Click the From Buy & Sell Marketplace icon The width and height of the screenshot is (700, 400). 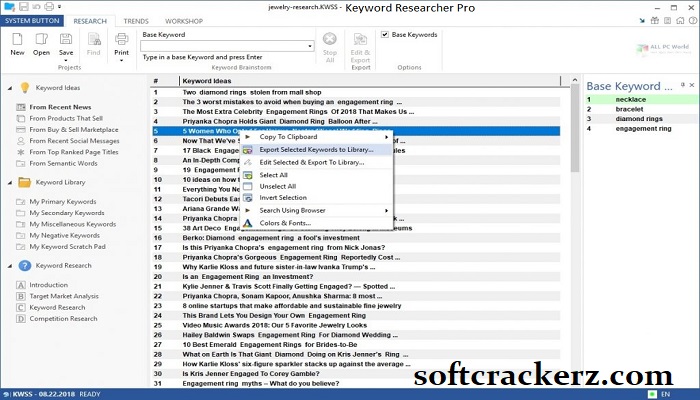coord(21,129)
